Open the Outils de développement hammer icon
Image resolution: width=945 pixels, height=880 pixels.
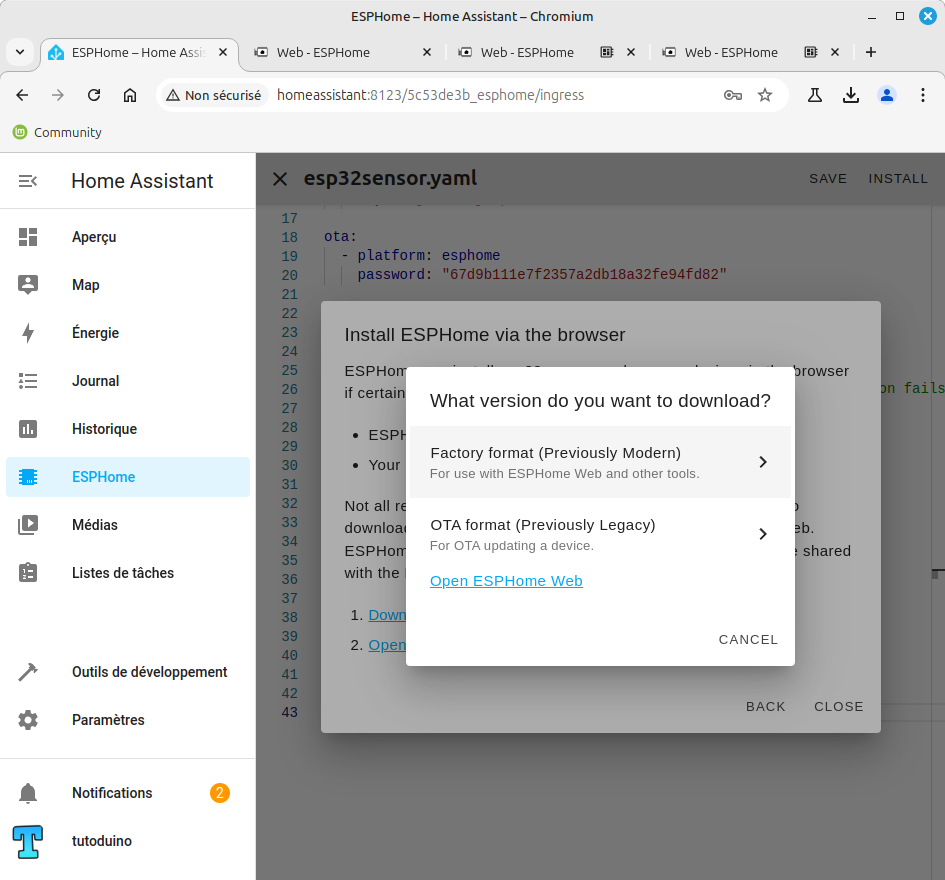pos(28,672)
